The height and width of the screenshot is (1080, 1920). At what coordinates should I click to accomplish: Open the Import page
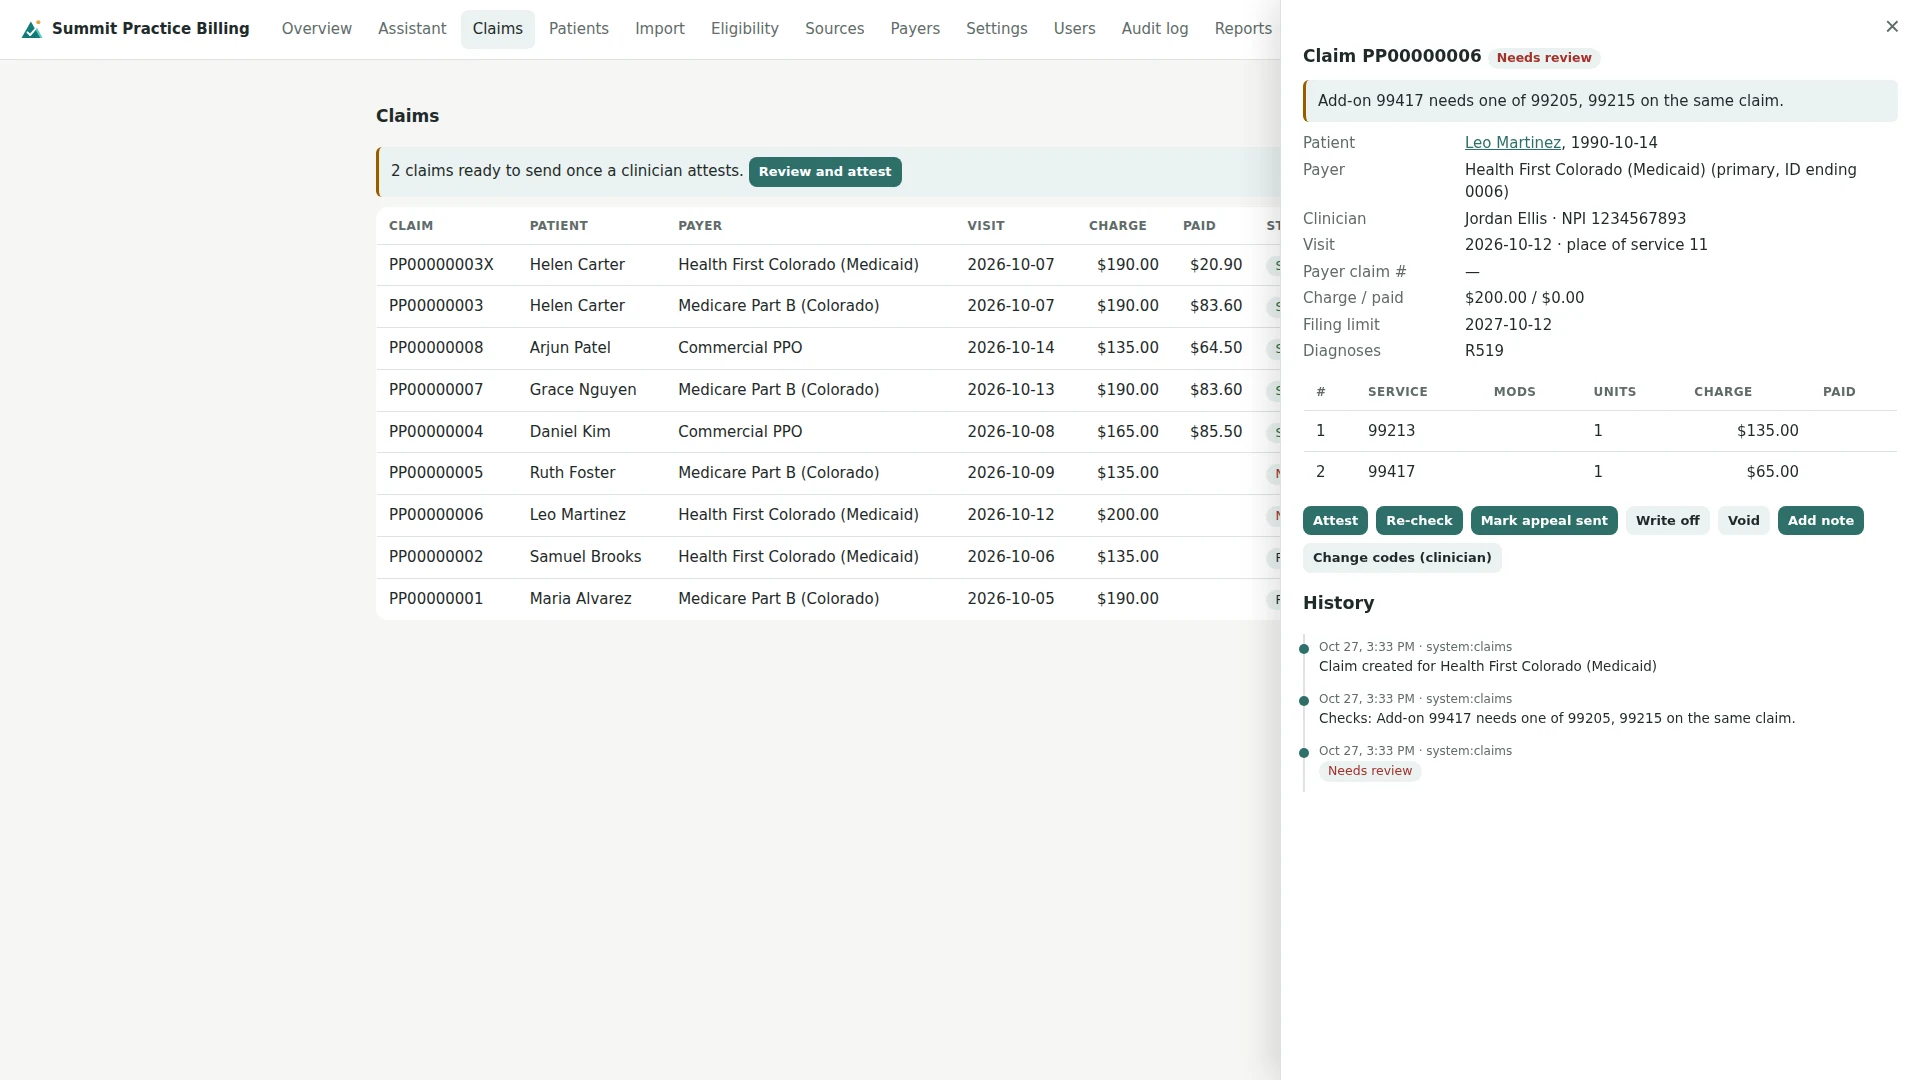tap(660, 29)
